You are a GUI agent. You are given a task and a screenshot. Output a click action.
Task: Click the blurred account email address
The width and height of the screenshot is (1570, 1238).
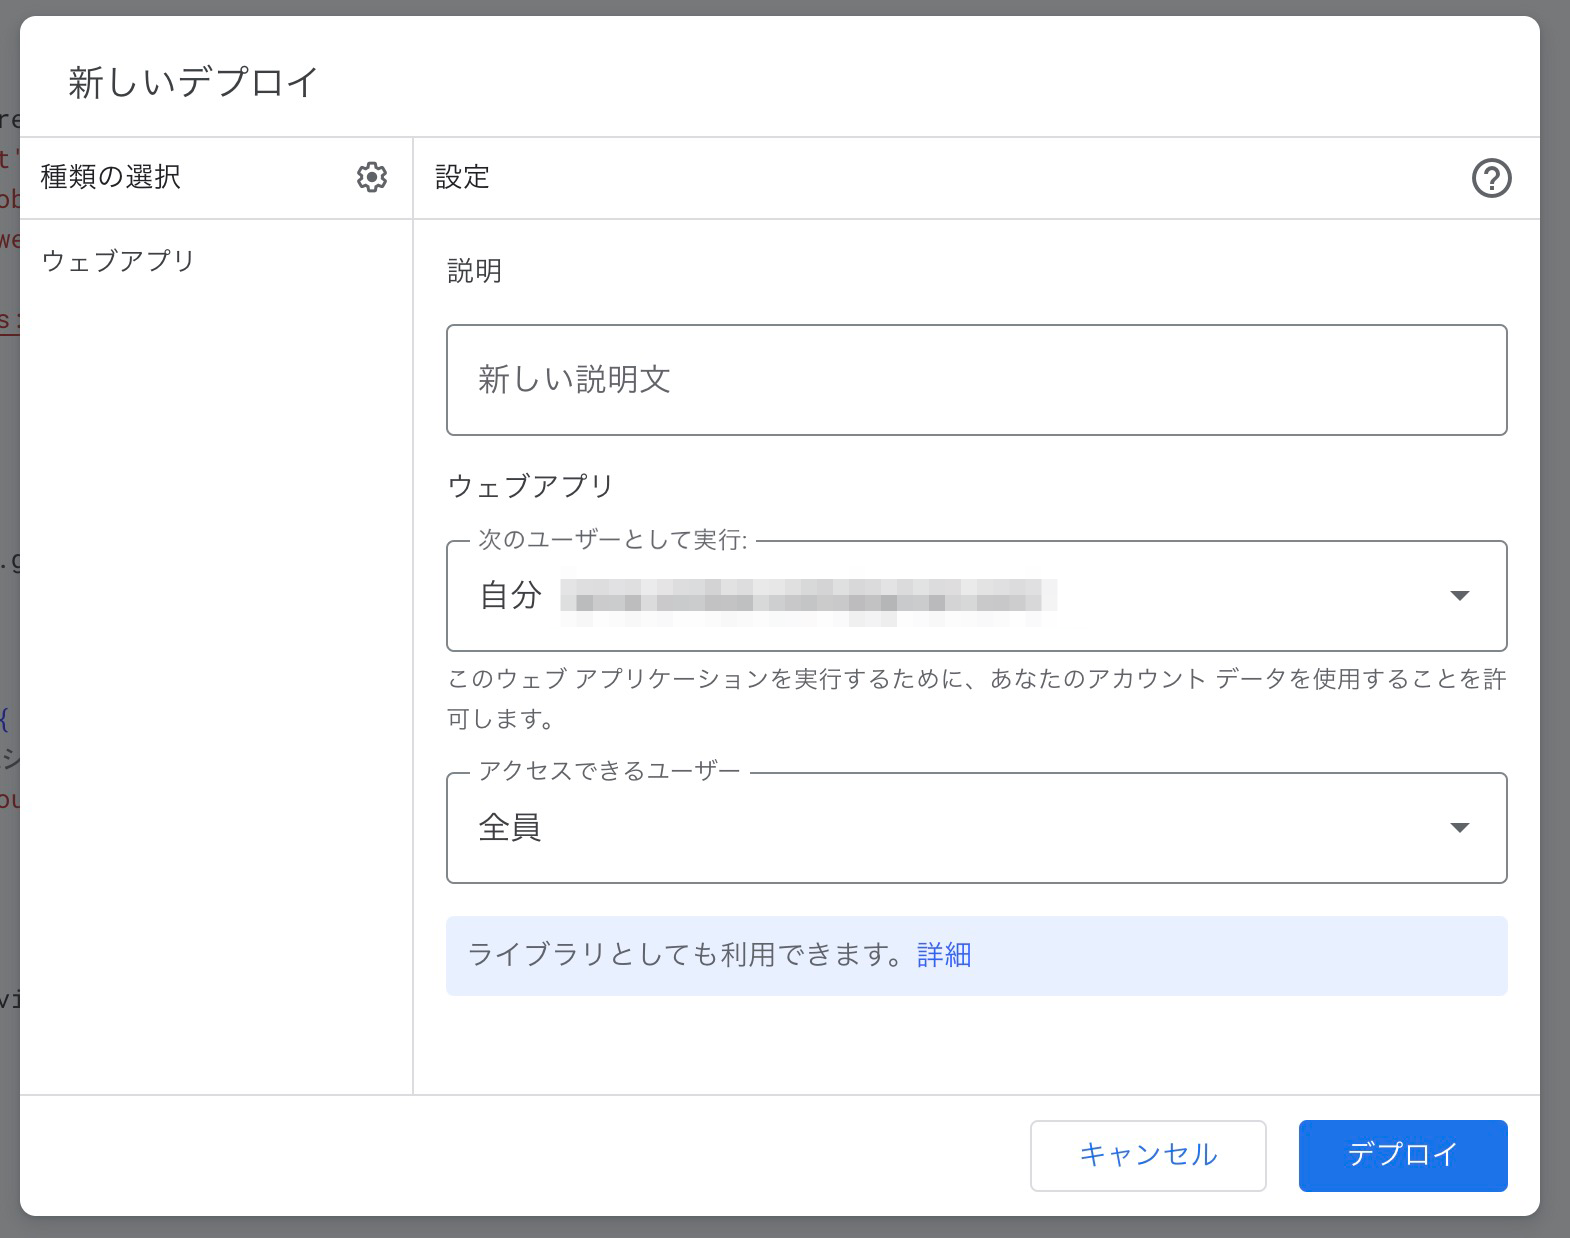tap(808, 596)
